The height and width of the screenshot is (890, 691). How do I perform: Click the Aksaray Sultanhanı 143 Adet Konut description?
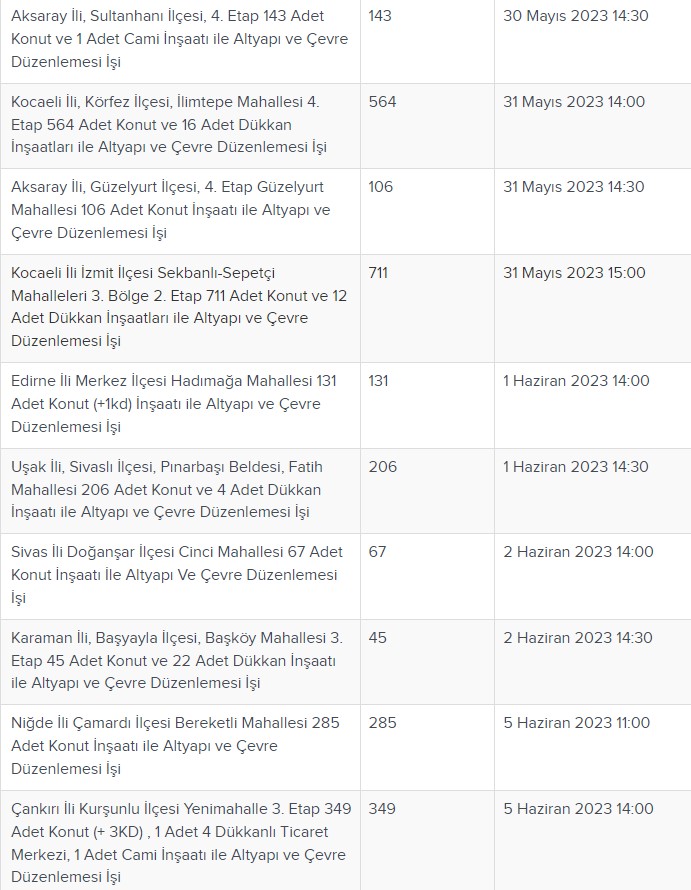click(x=179, y=39)
